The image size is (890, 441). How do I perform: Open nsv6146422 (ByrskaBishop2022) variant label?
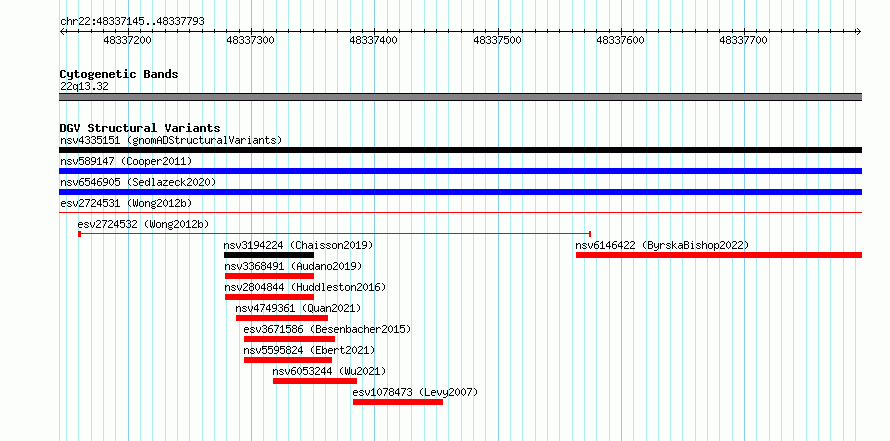[662, 245]
